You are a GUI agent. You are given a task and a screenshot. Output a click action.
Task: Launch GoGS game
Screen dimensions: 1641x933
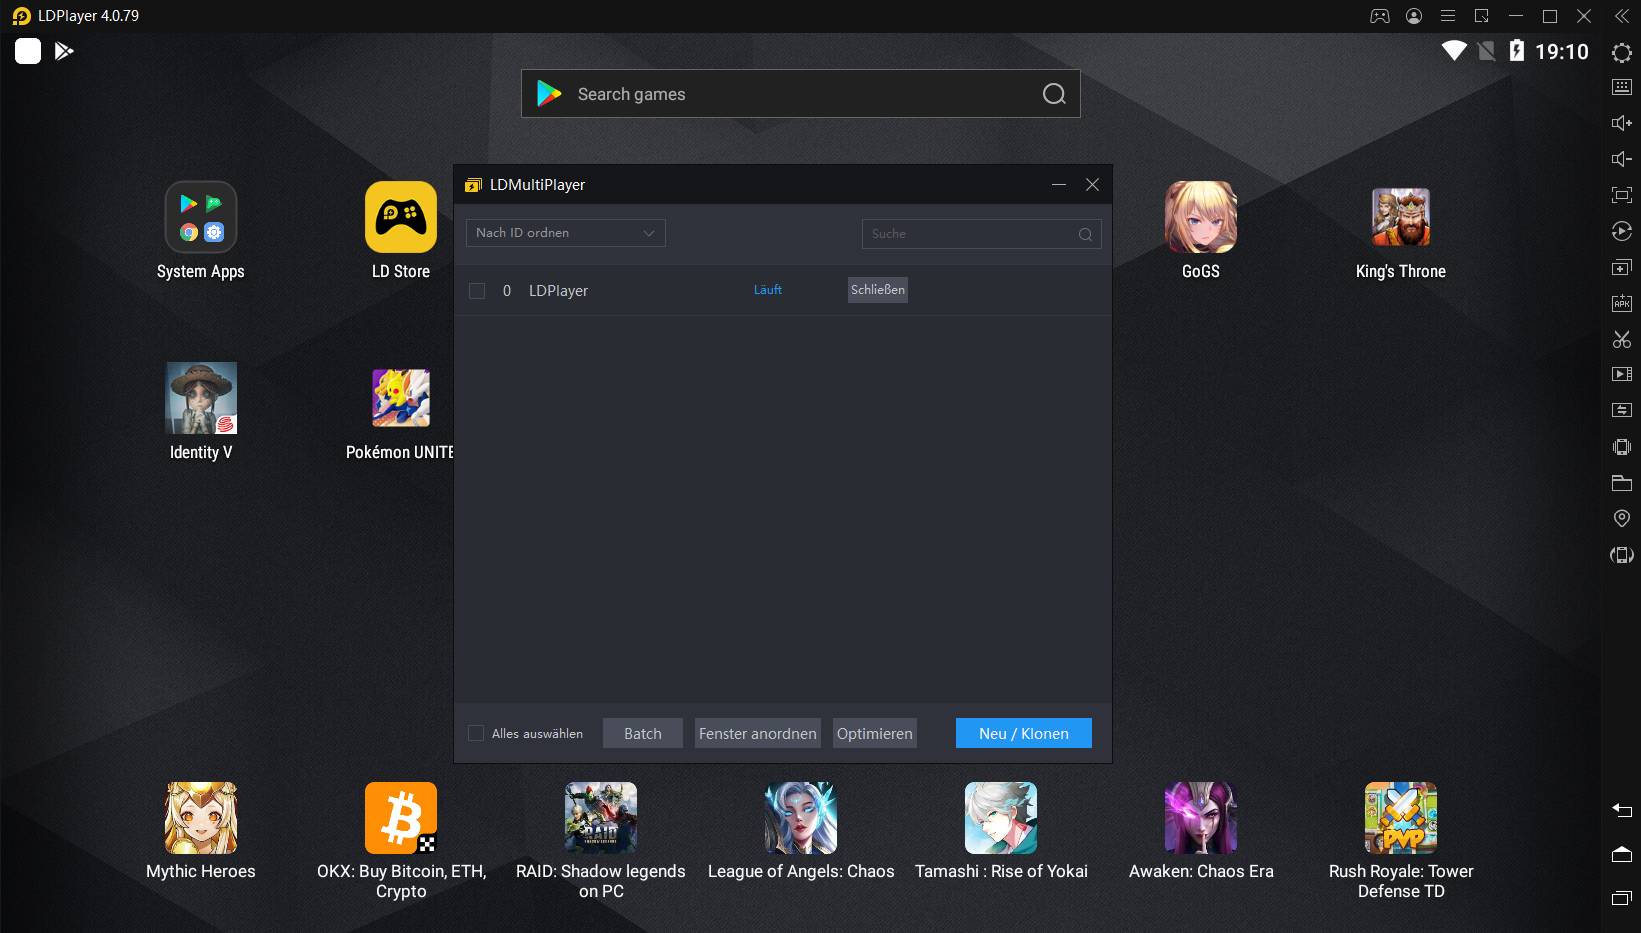(1201, 230)
